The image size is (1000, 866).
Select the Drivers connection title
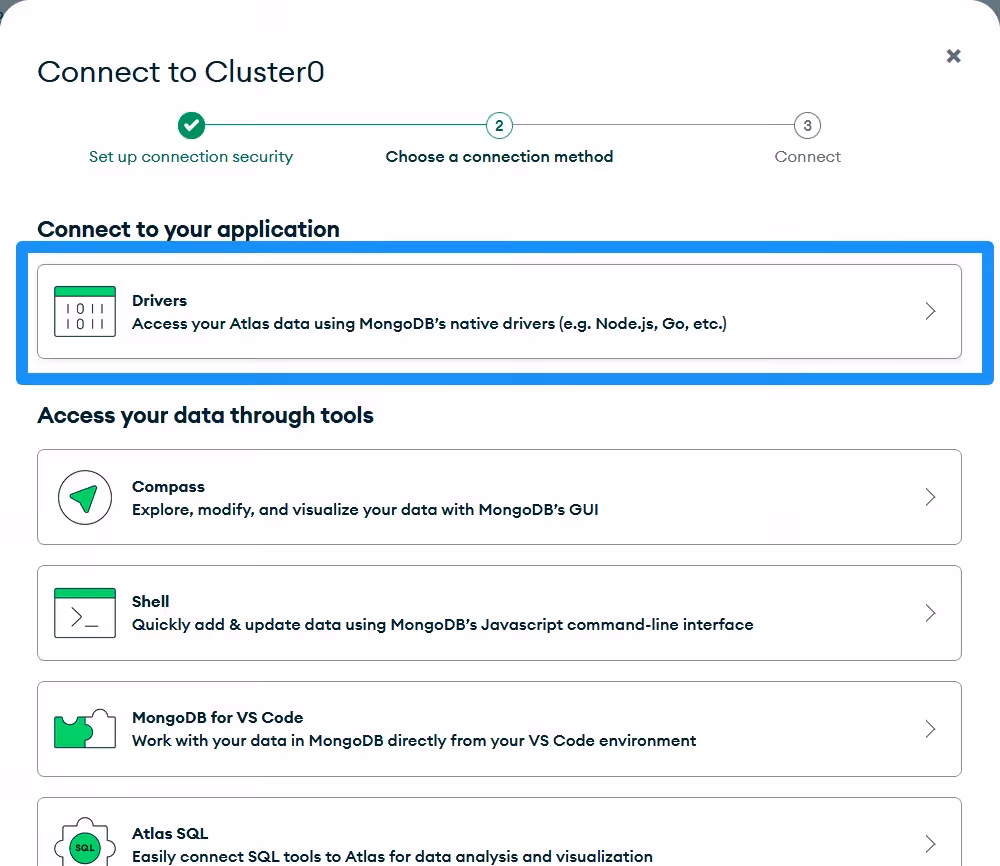(x=159, y=300)
